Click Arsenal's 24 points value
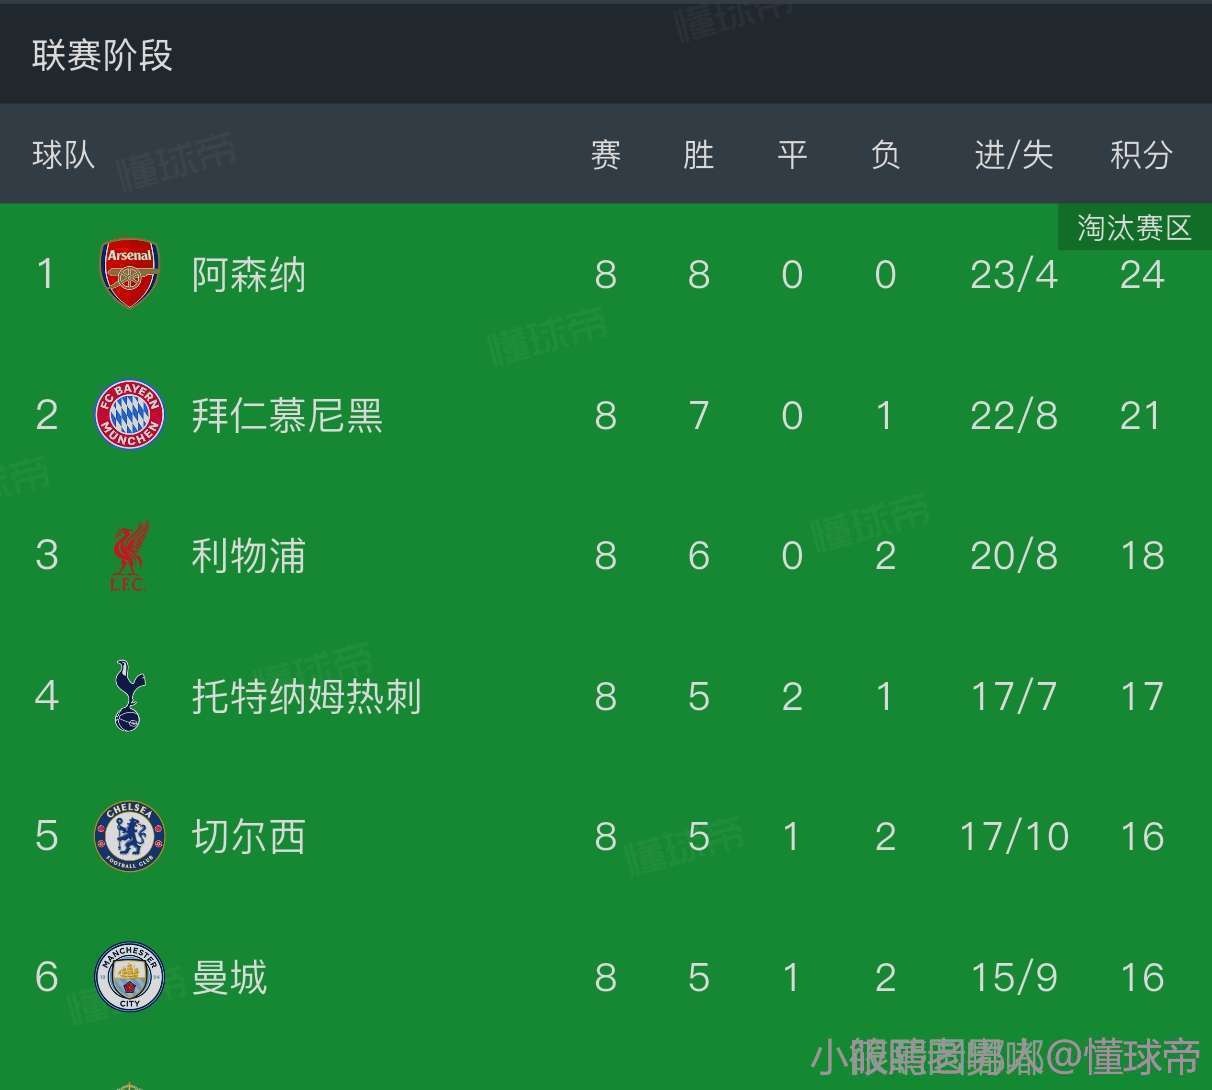1212x1090 pixels. 1142,275
